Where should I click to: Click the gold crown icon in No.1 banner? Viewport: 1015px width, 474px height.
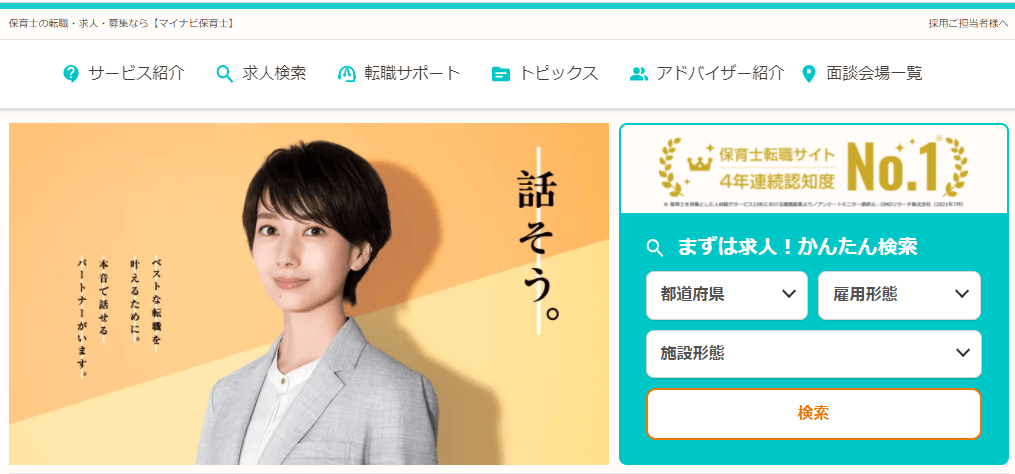[x=700, y=163]
